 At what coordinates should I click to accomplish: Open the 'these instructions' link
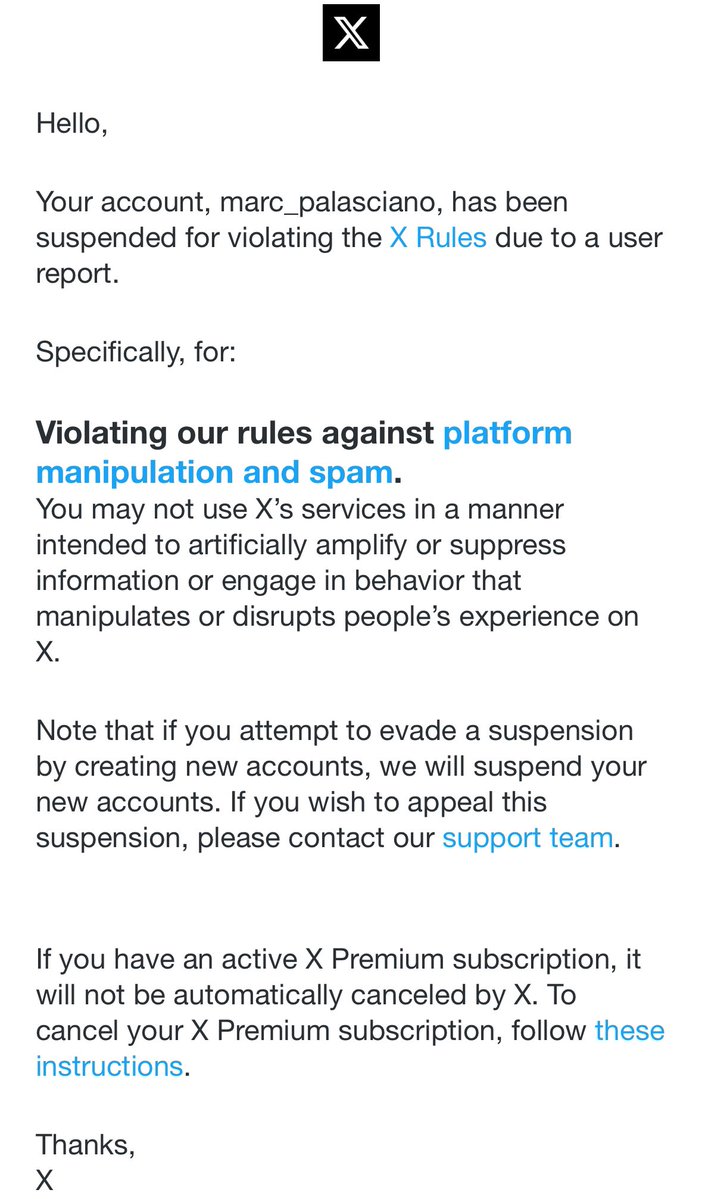(x=629, y=1030)
